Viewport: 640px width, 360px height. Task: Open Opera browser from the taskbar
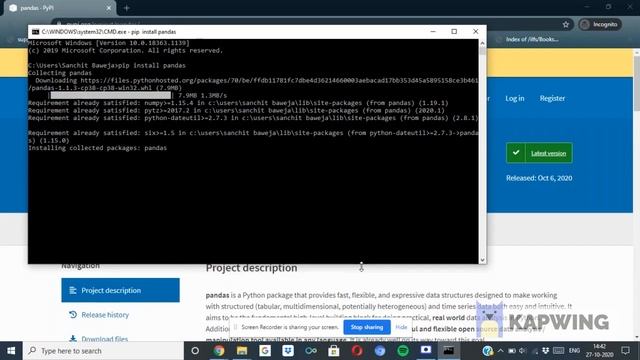pos(357,351)
